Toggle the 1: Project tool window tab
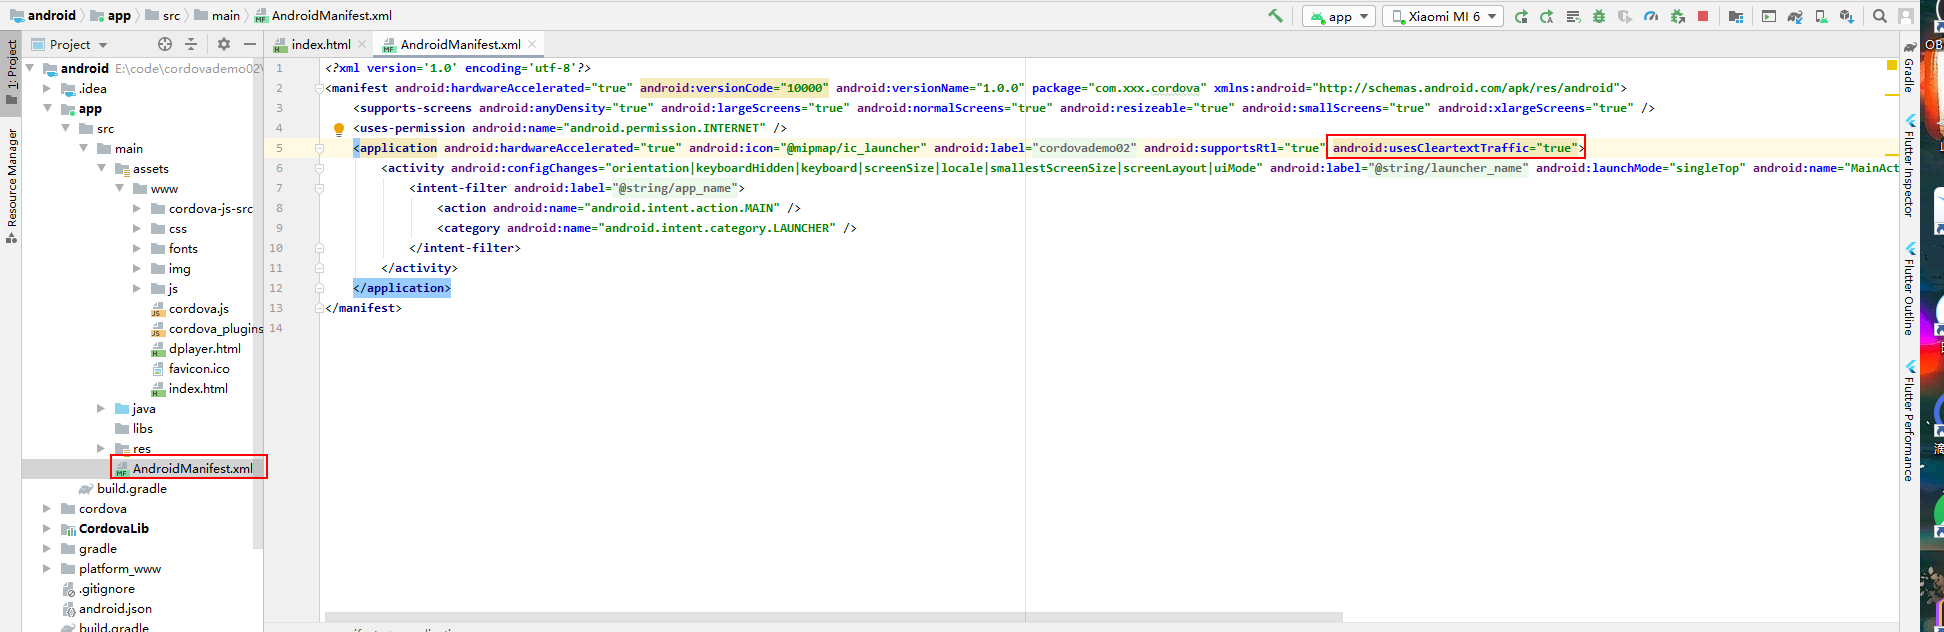 (12, 72)
